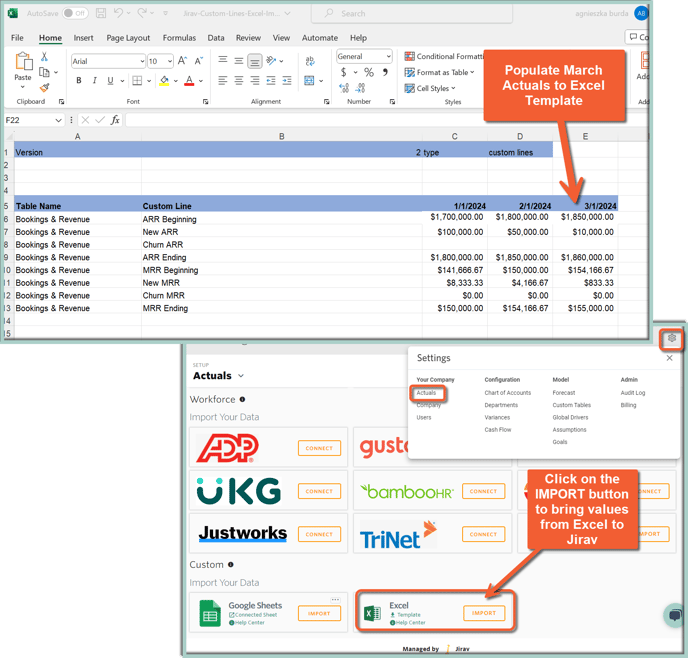
Task: Click the Accounting dollar format icon
Action: point(344,72)
